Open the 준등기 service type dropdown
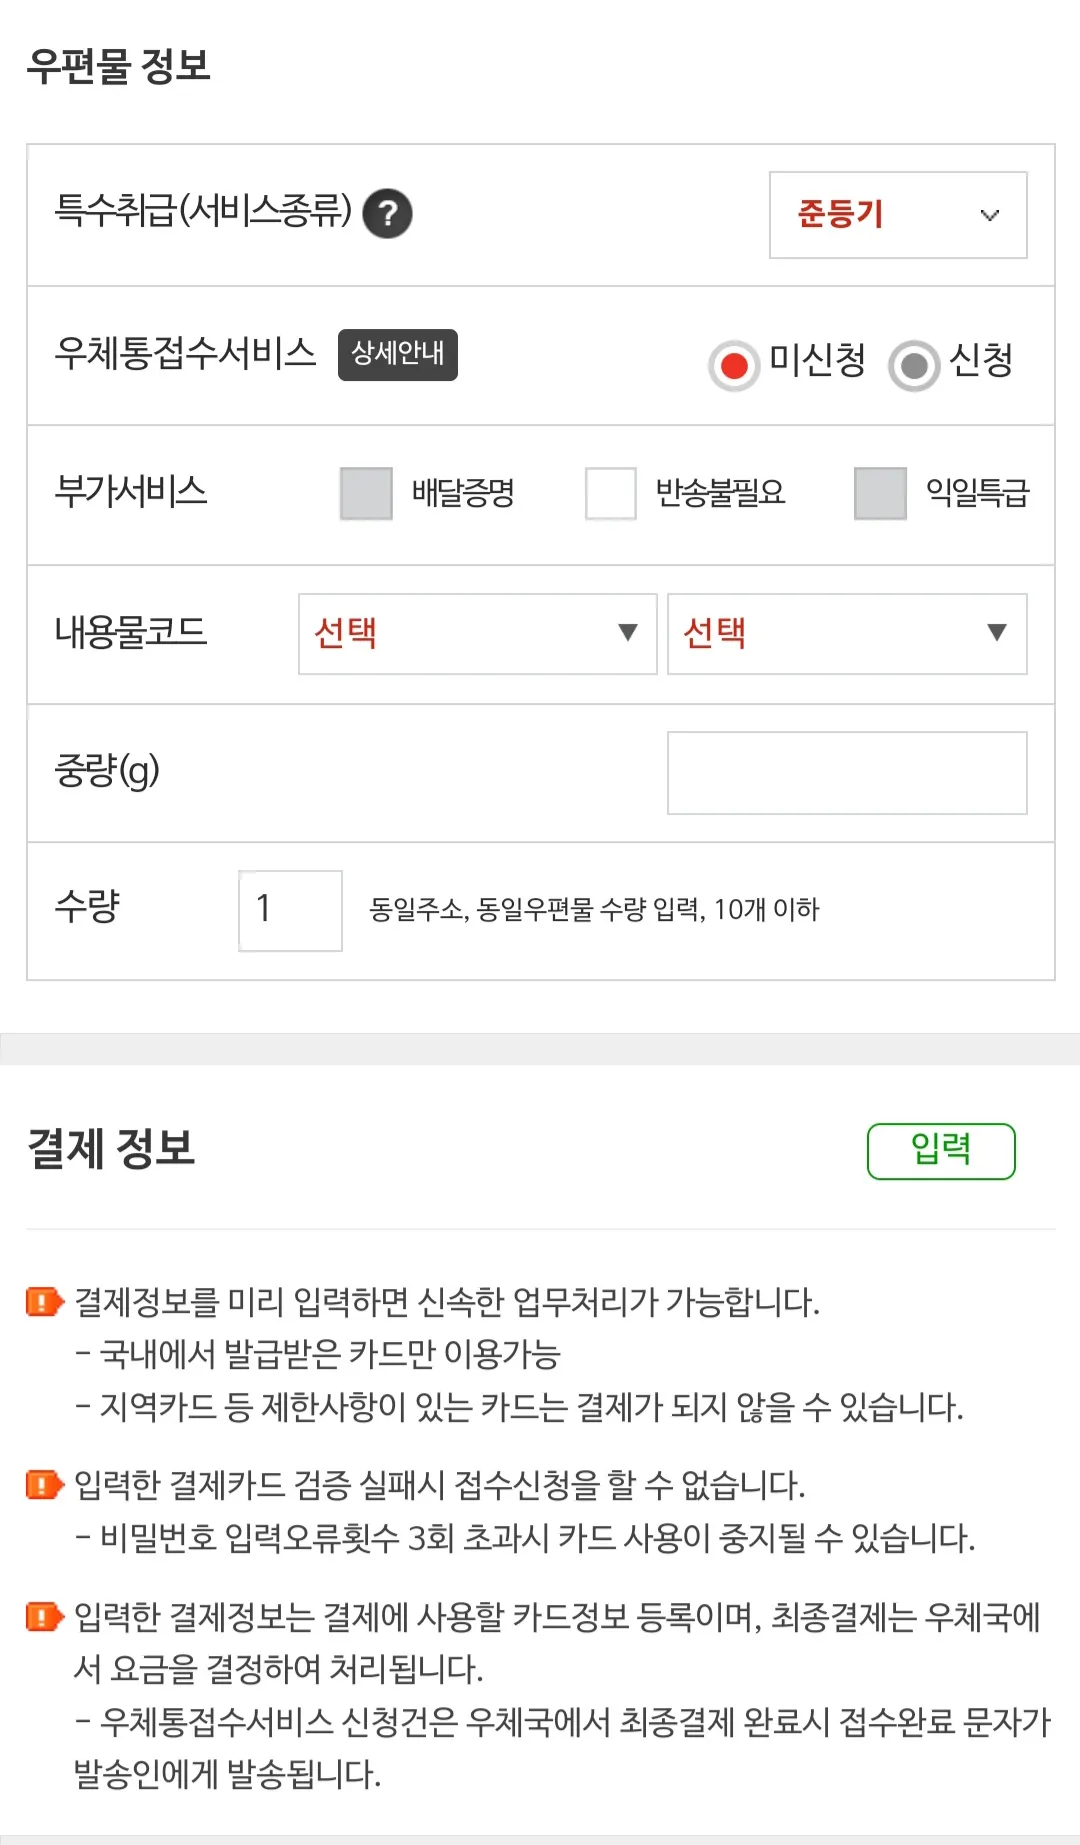Image resolution: width=1080 pixels, height=1845 pixels. 897,215
